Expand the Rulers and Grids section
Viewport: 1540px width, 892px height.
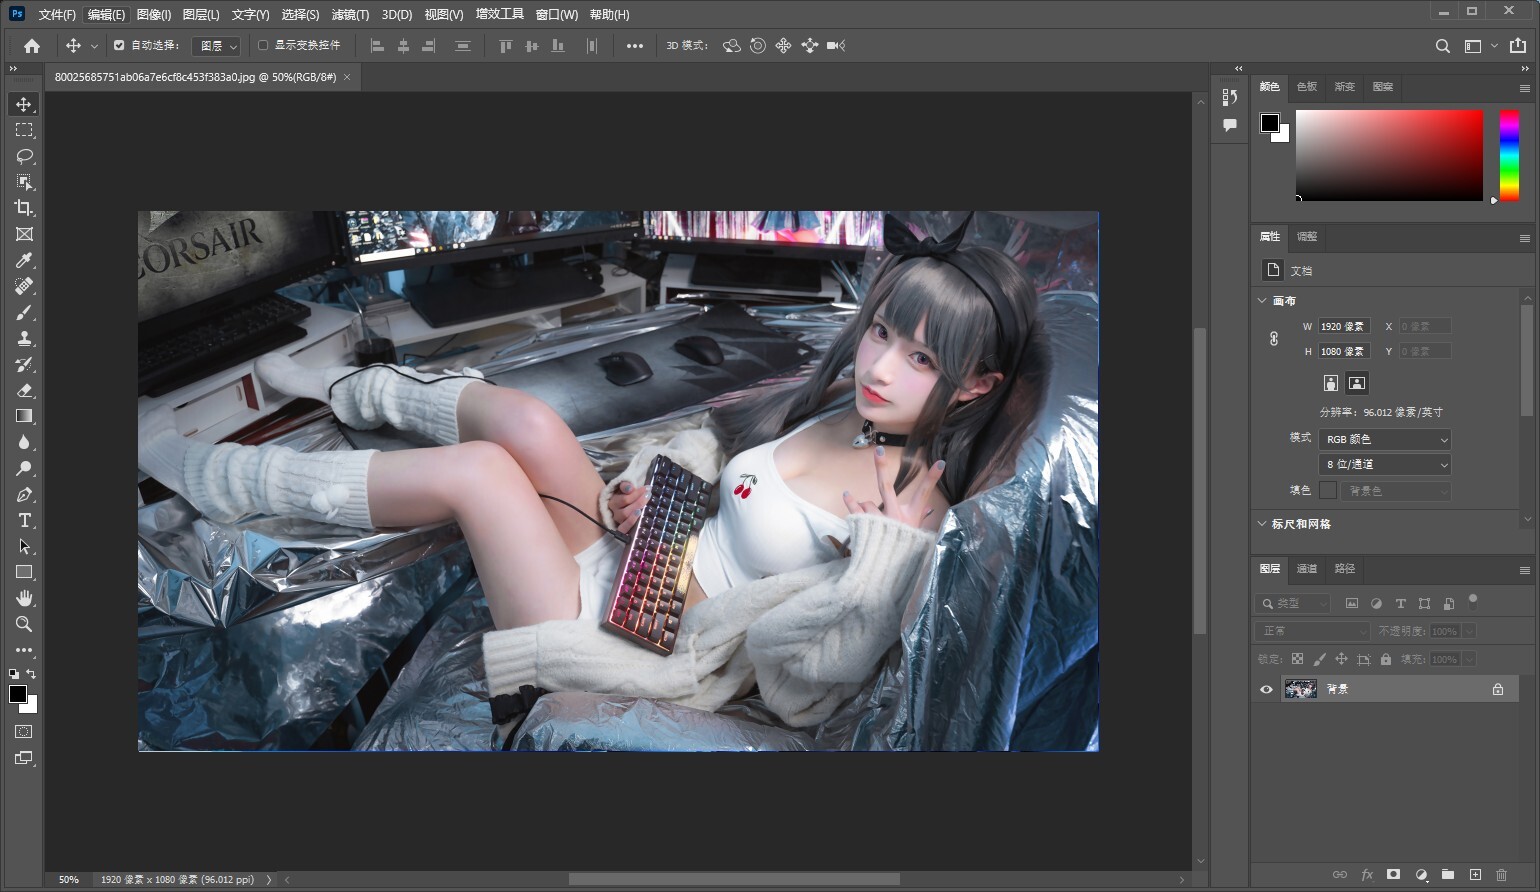point(1262,523)
